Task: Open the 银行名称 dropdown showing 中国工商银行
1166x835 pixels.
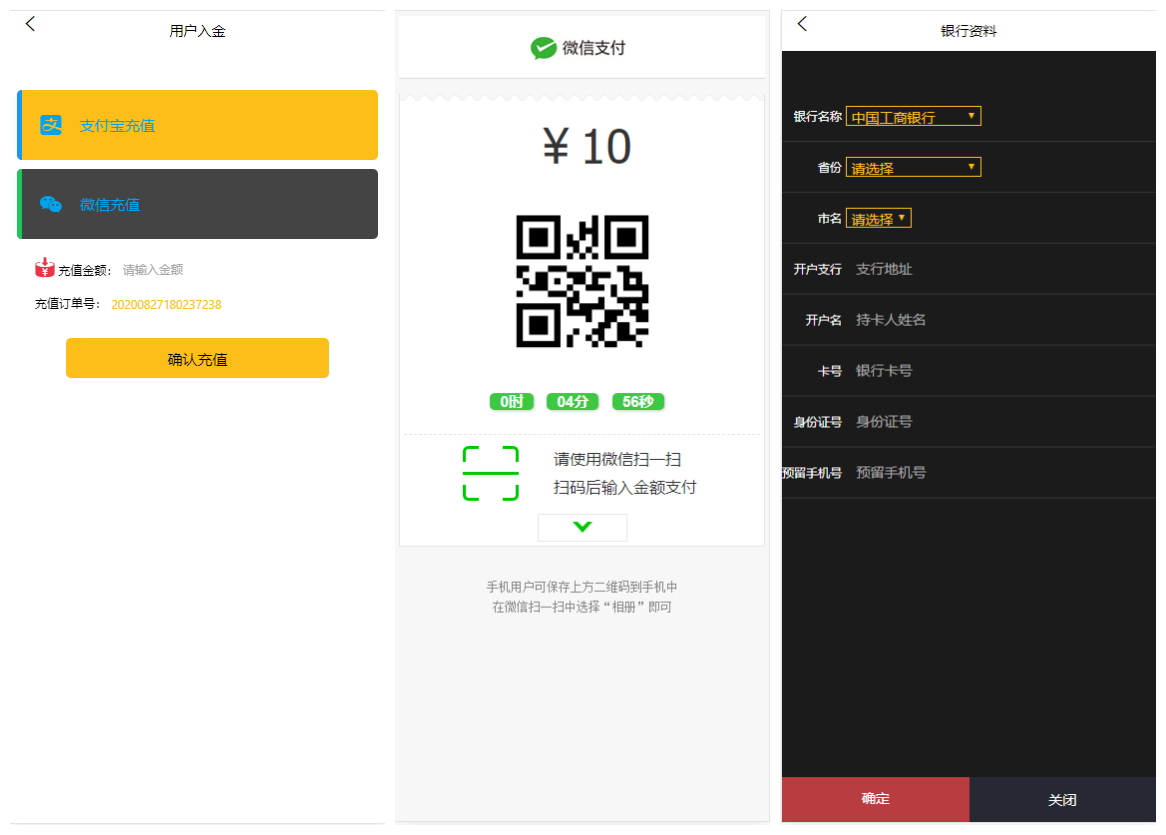Action: pos(912,115)
